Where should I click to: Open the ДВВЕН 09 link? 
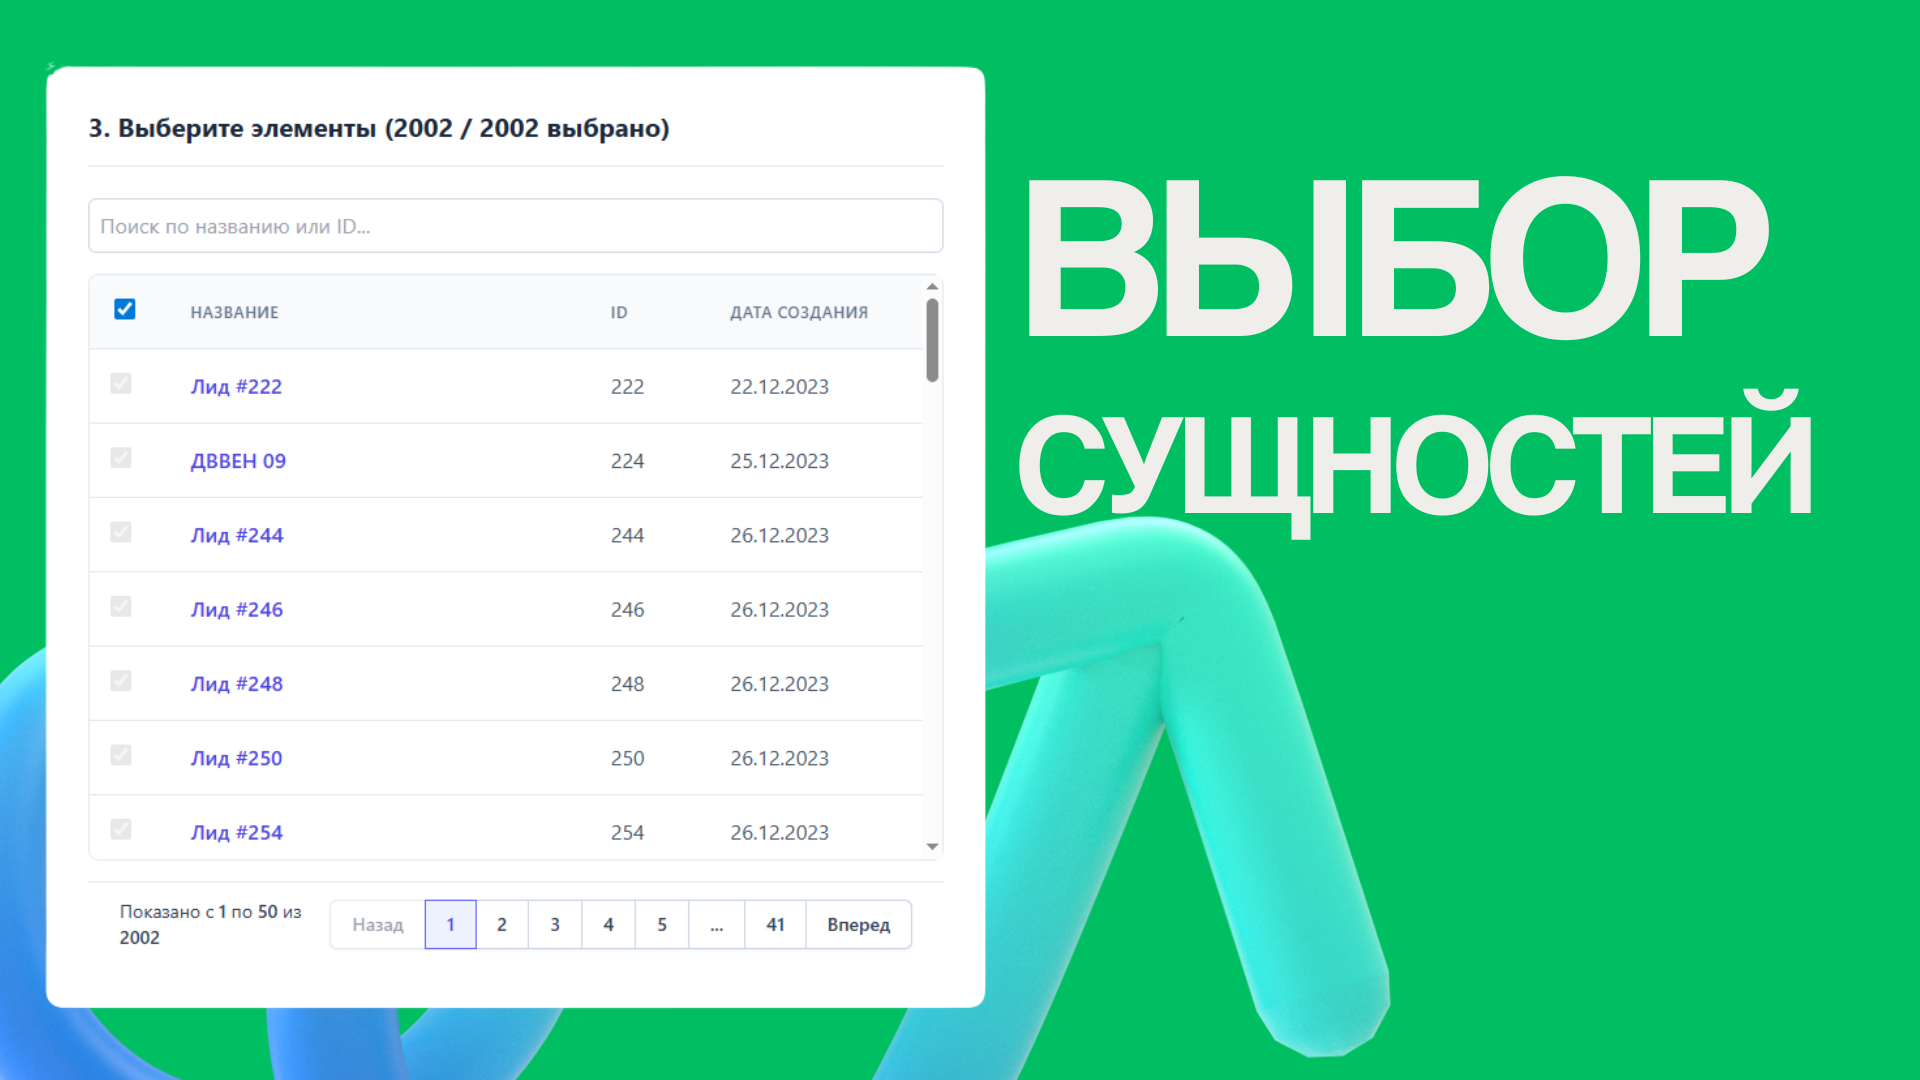tap(238, 461)
